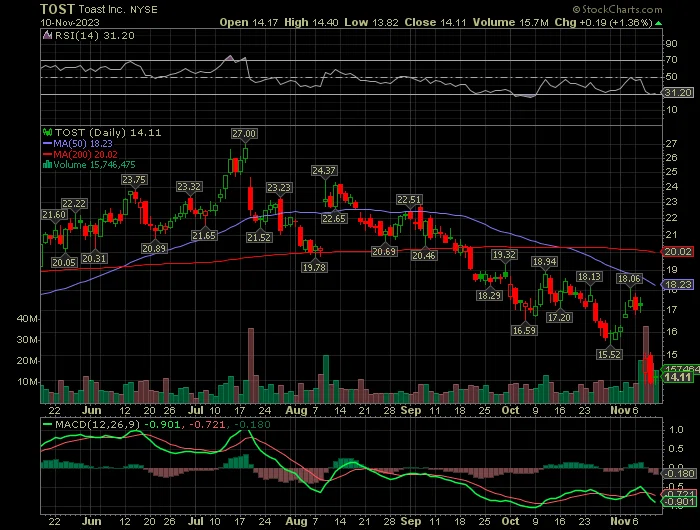Click the 23.23 high price annotation

pyautogui.click(x=279, y=188)
